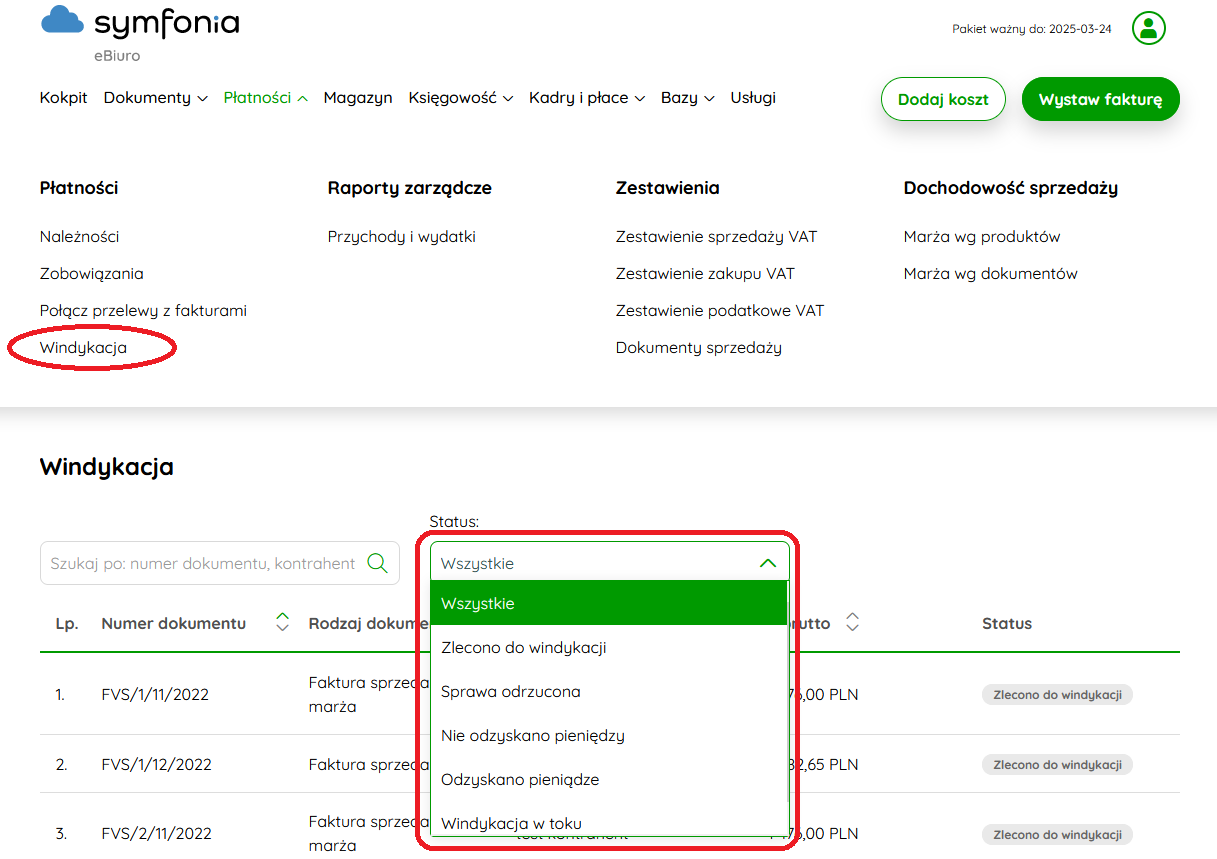The image size is (1217, 859).
Task: Expand the Księgowość menu
Action: pos(460,98)
